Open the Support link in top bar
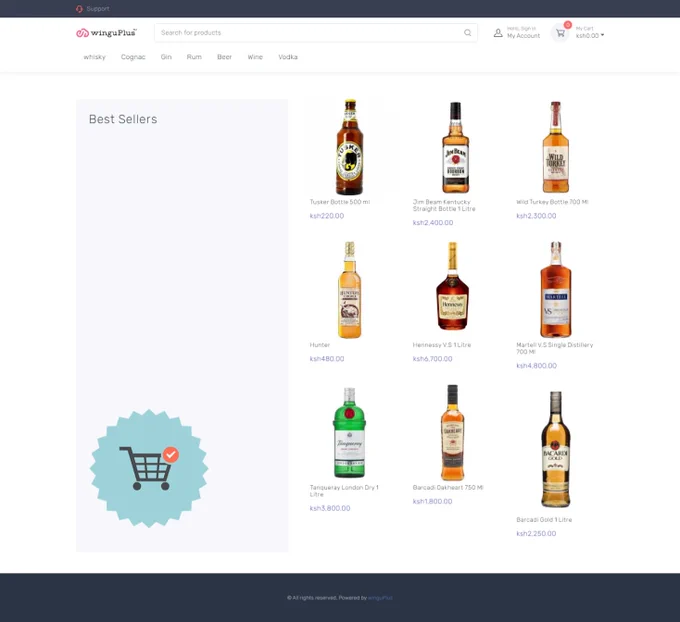The width and height of the screenshot is (680, 622). pos(98,9)
